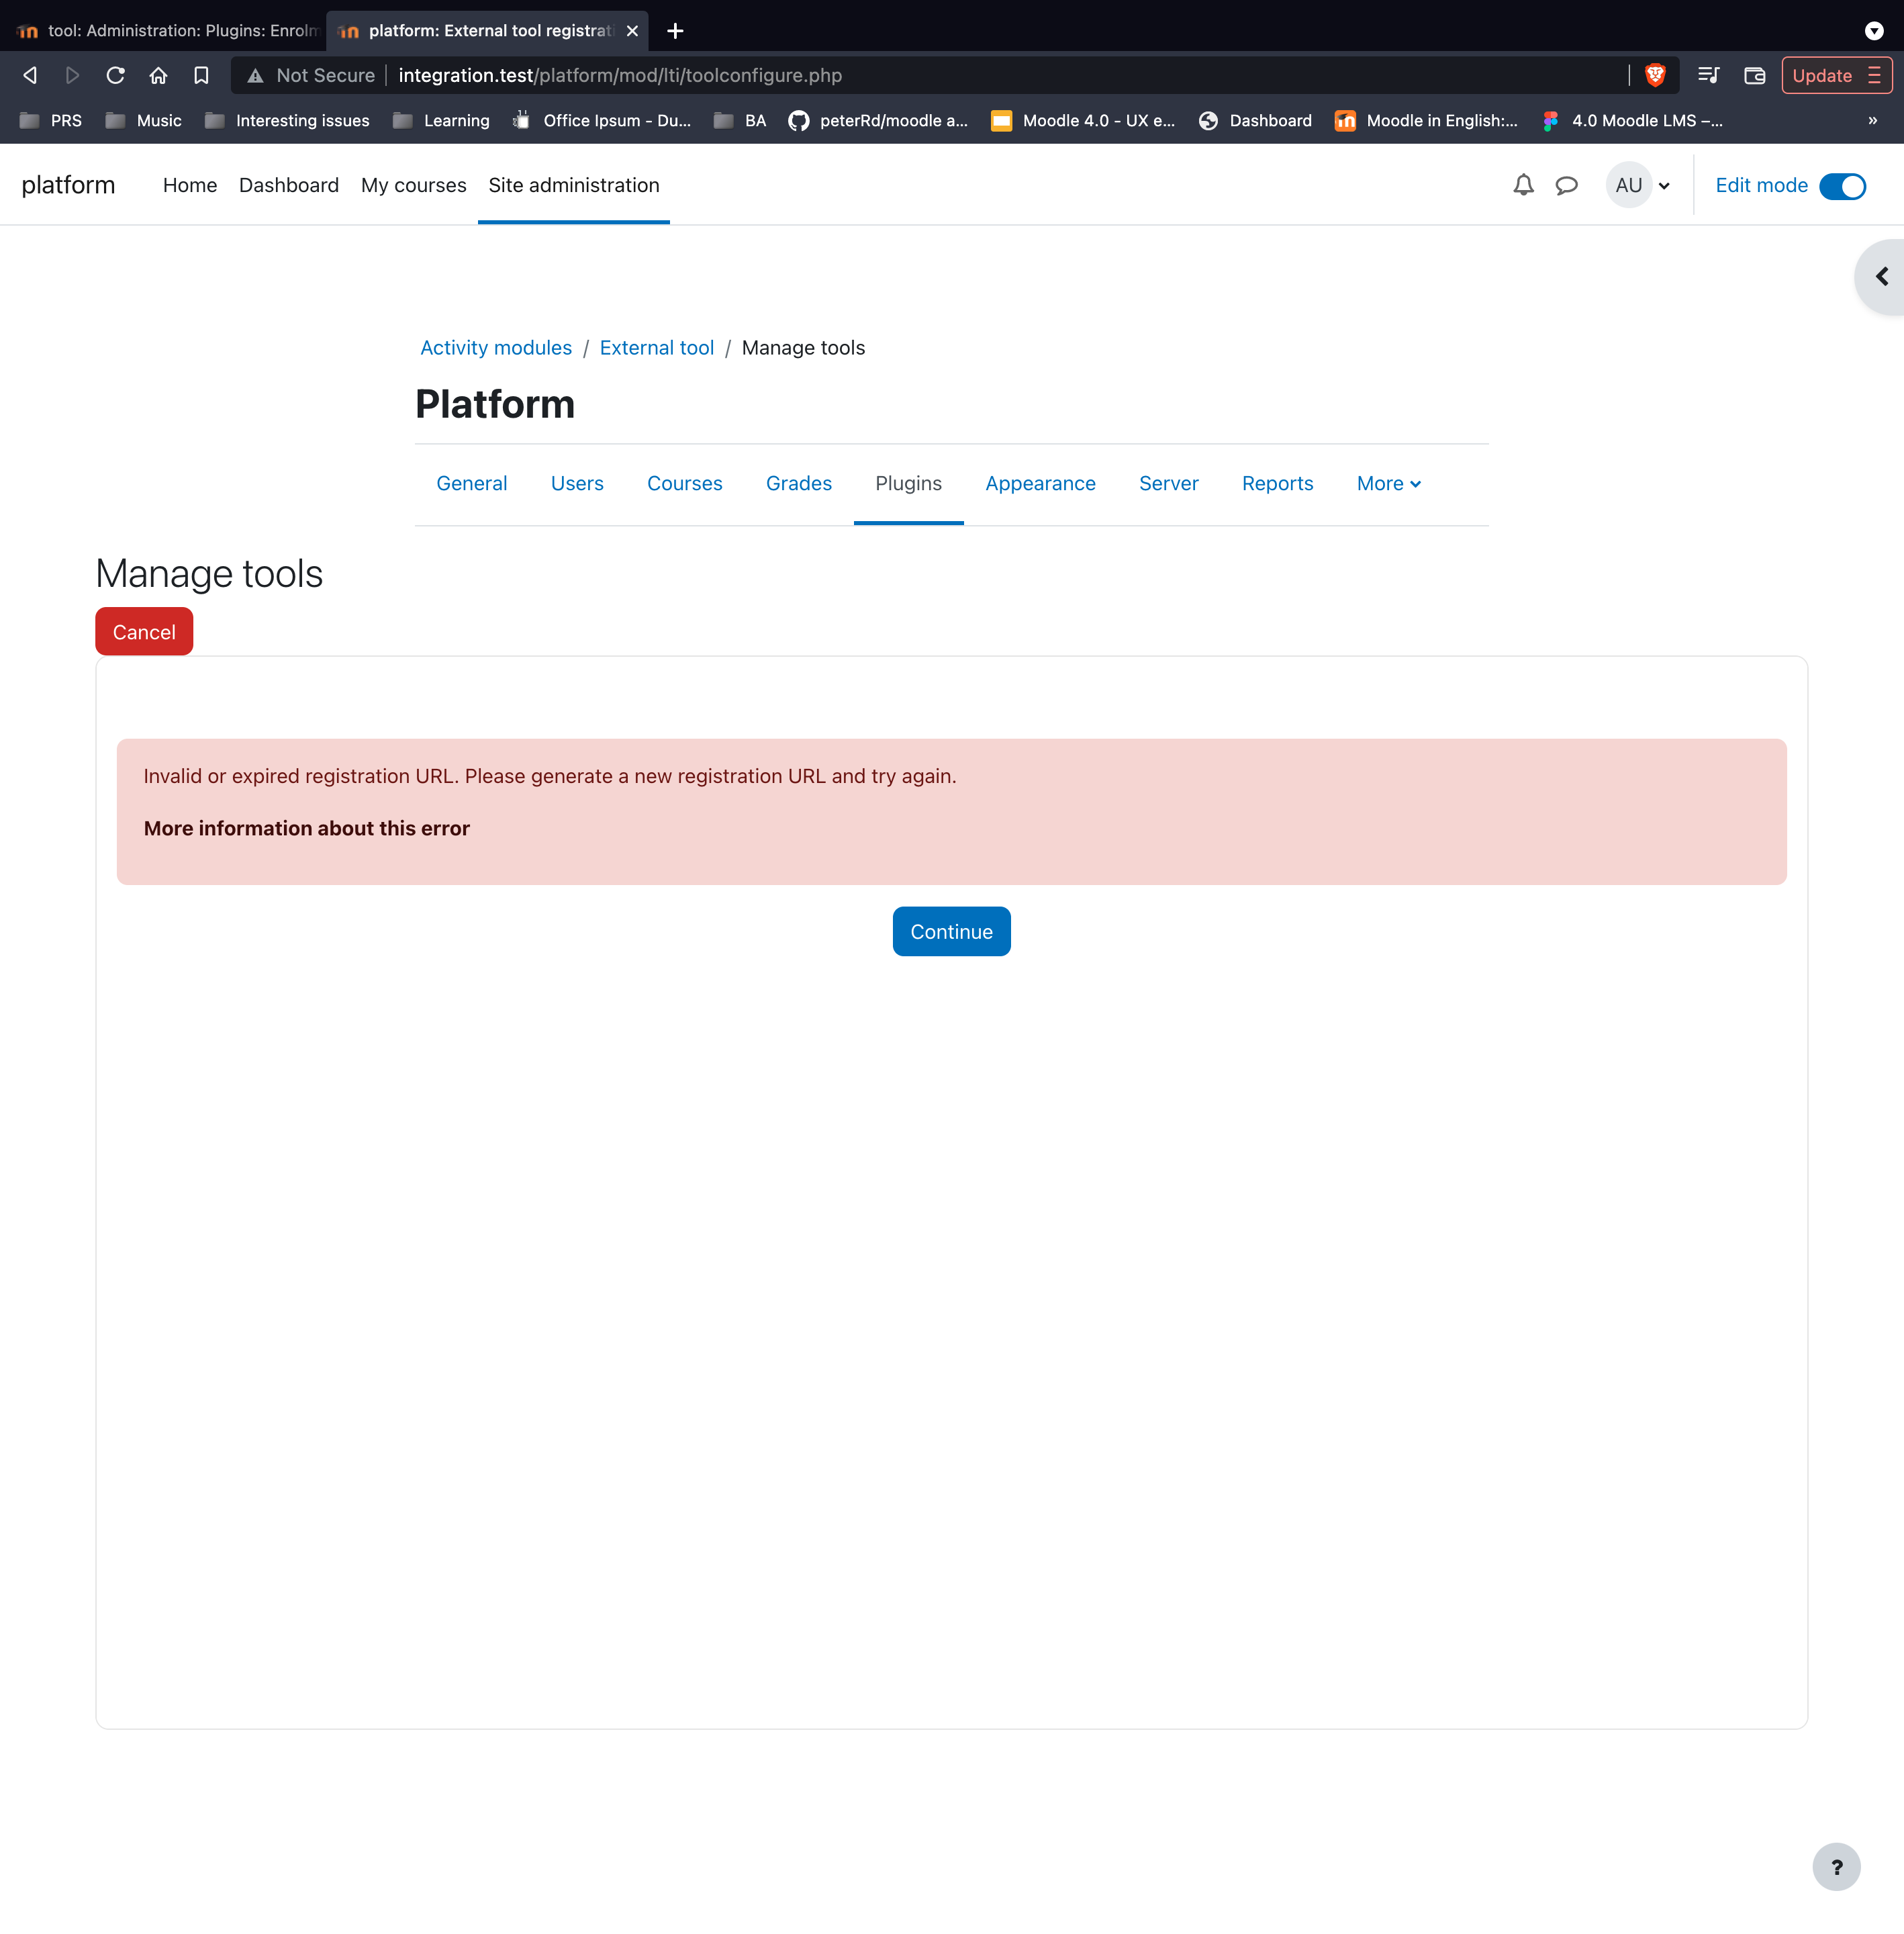
Task: Open the Moodle 4.0 - UX bookmark
Action: (x=1083, y=120)
